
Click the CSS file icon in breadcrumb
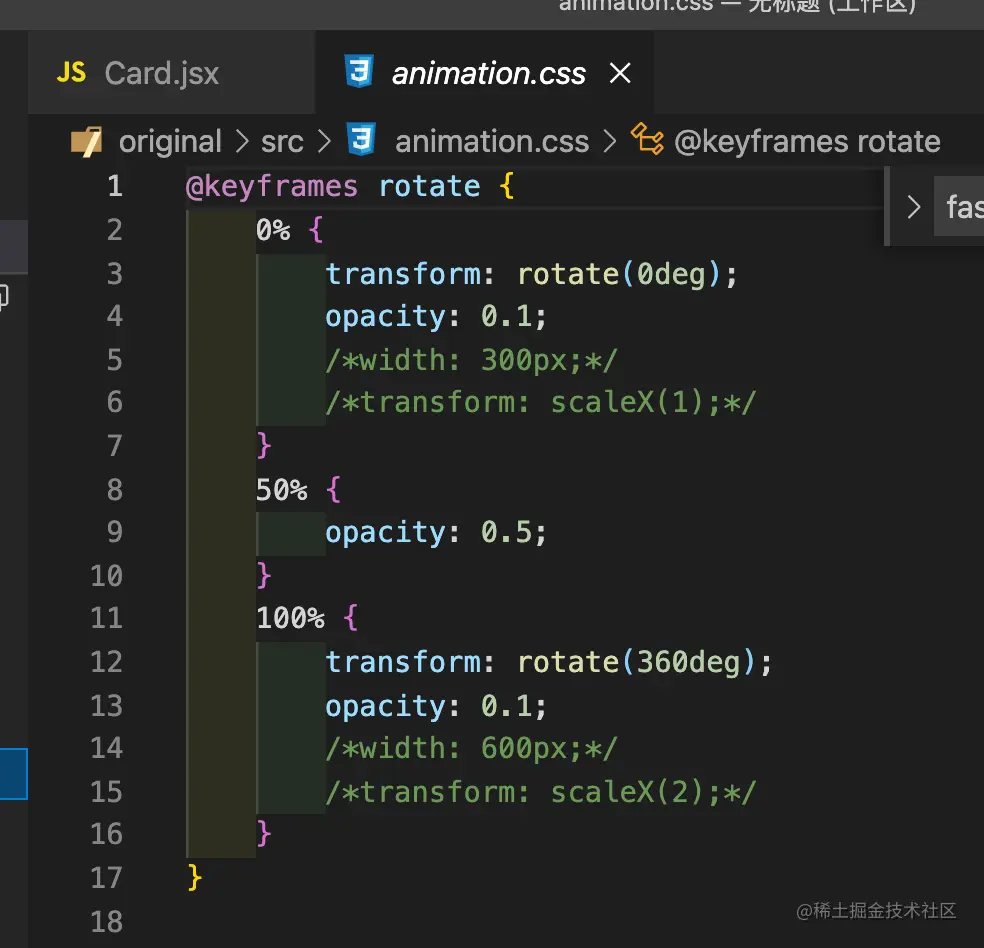coord(361,139)
